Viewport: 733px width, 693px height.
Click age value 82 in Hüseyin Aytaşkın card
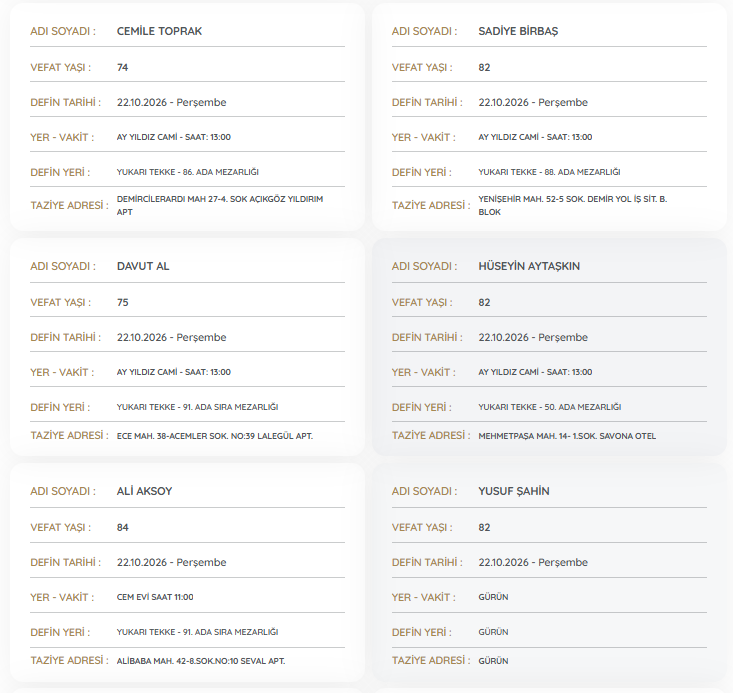click(x=484, y=303)
